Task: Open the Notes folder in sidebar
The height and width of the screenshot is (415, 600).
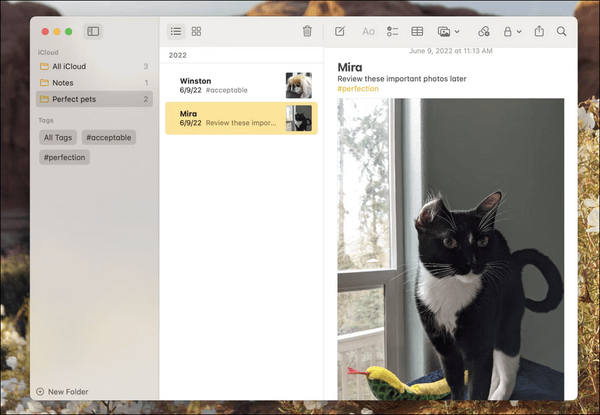Action: pyautogui.click(x=94, y=83)
